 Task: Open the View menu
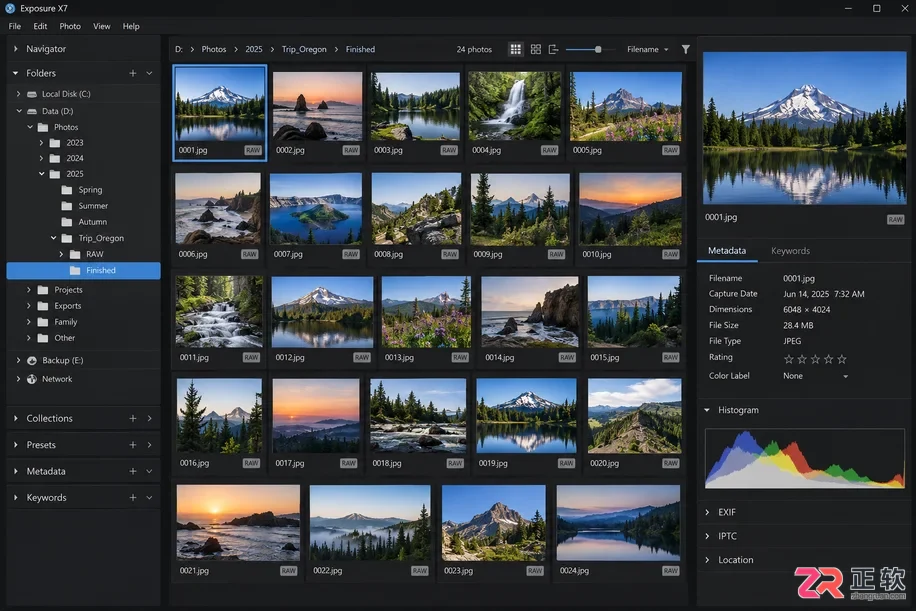tap(102, 26)
